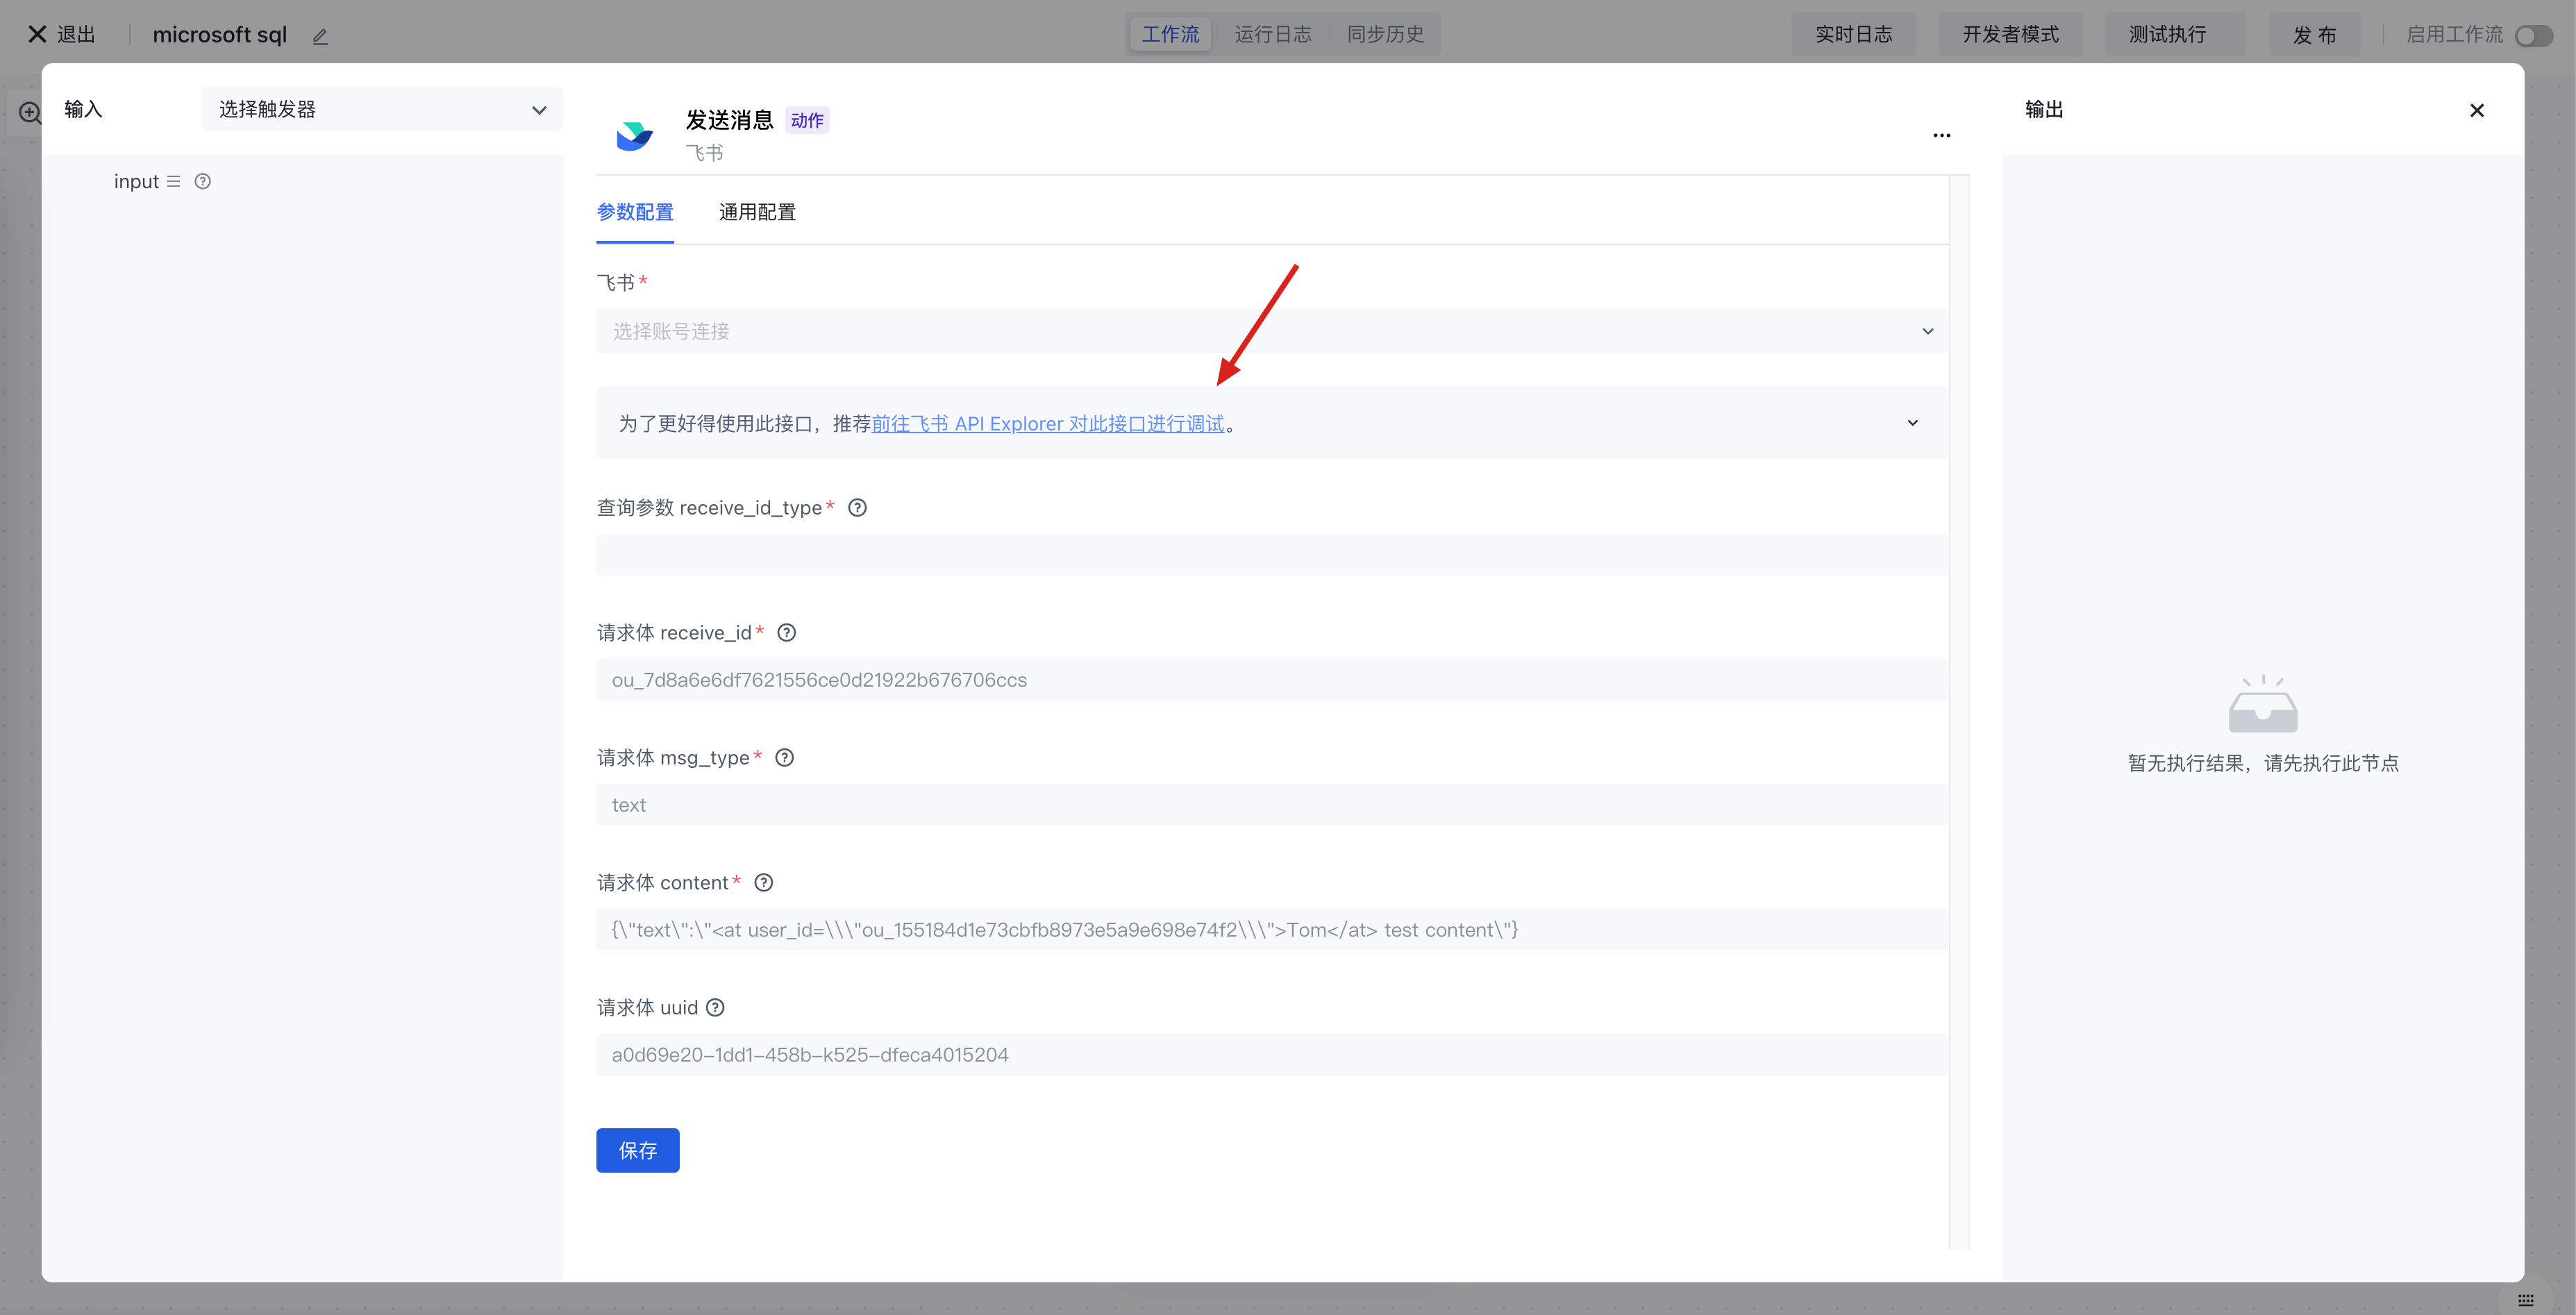Viewport: 2576px width, 1315px height.
Task: Expand the API Explorer hint chevron
Action: pos(1912,423)
